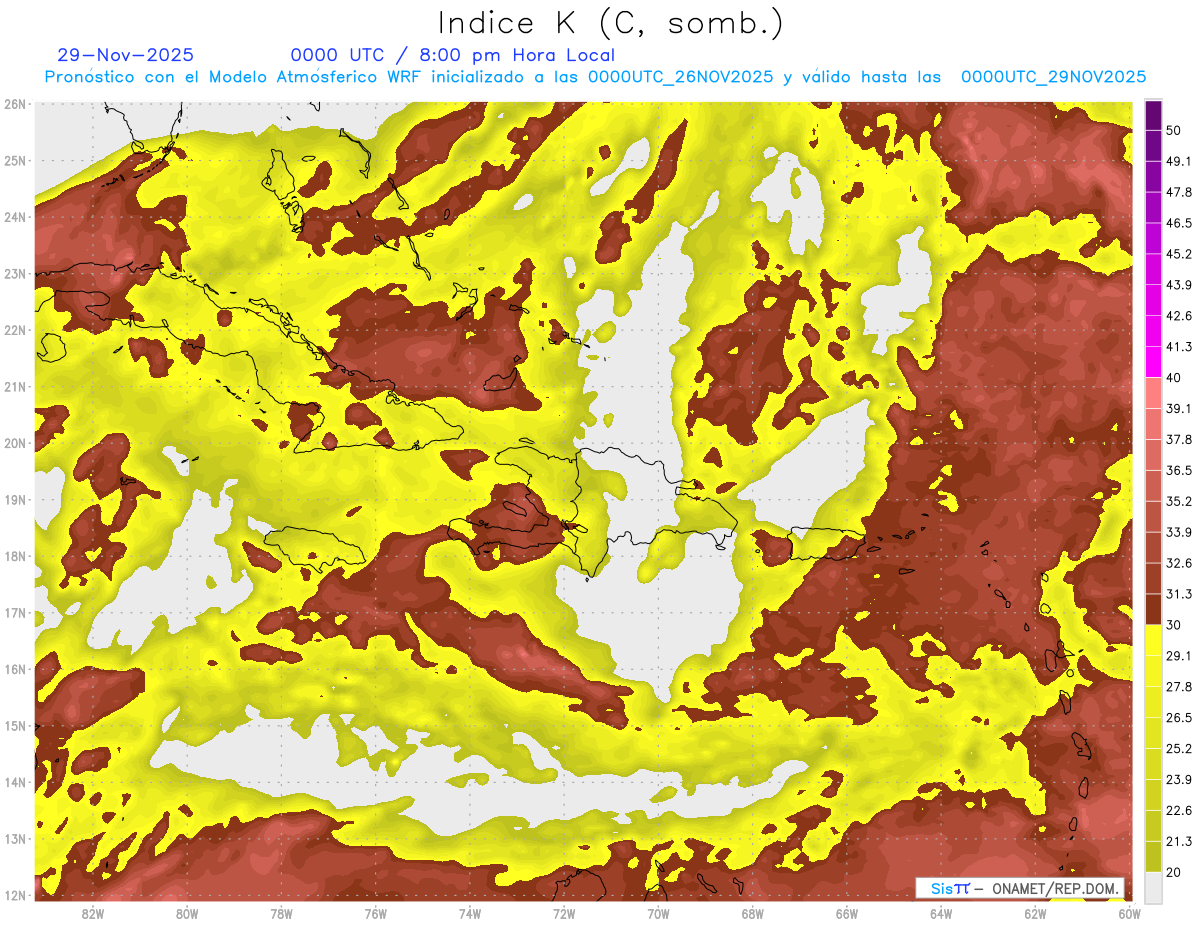
Task: Click the latitude label "22N"
Action: tap(15, 330)
